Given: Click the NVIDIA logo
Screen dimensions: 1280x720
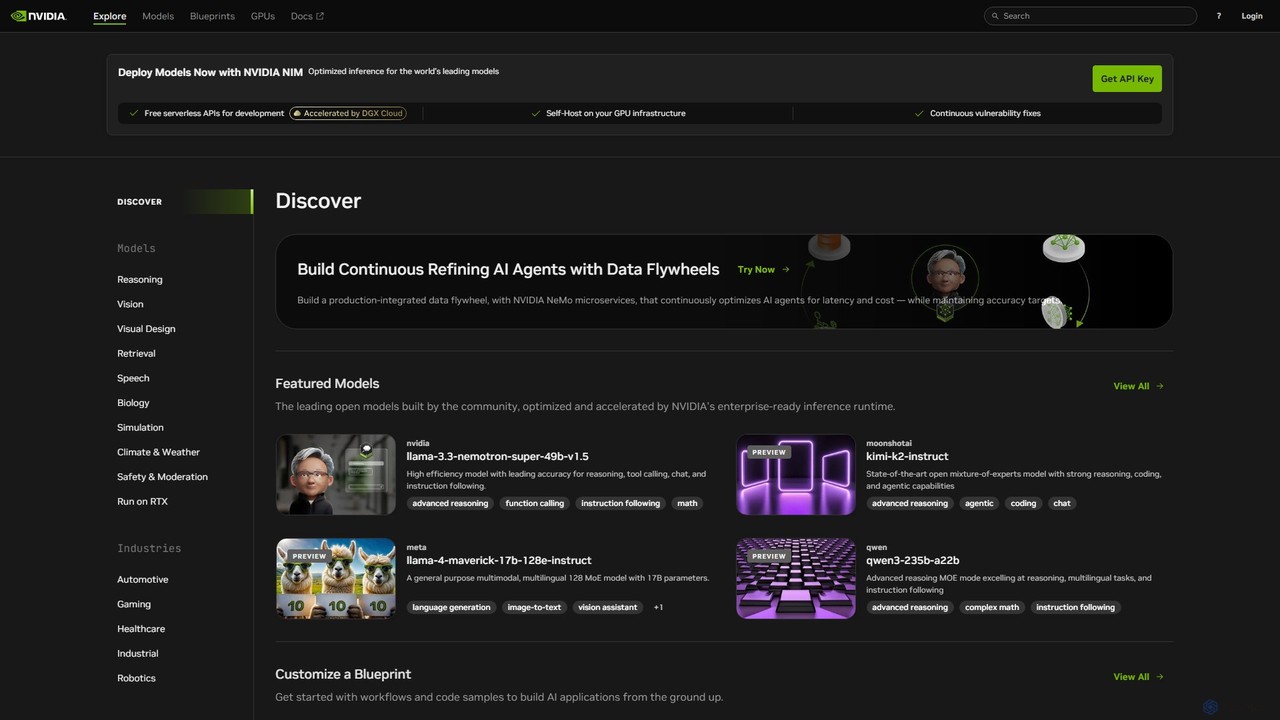Looking at the screenshot, I should tap(38, 16).
